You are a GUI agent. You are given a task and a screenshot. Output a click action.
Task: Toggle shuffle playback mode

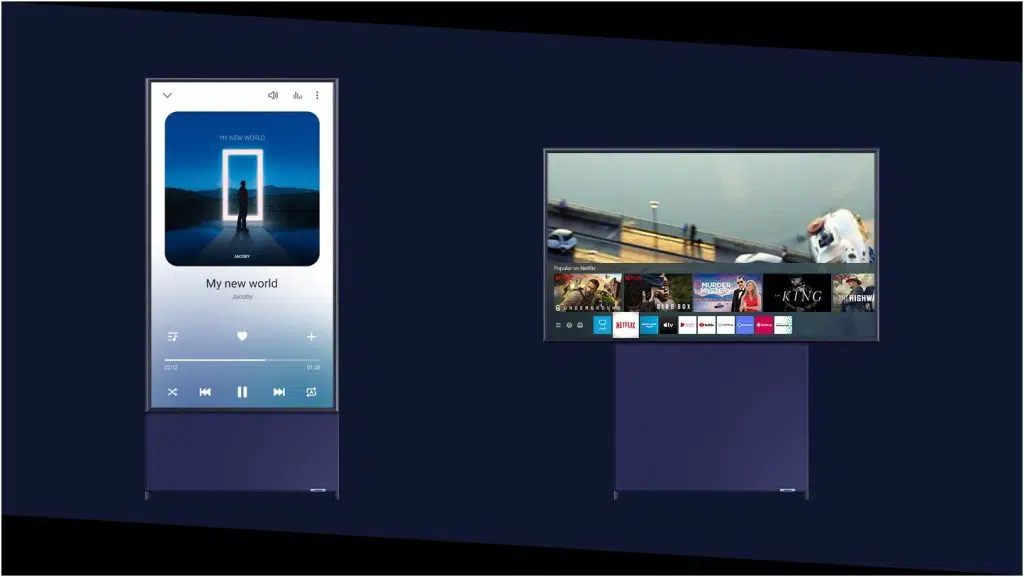coord(173,392)
